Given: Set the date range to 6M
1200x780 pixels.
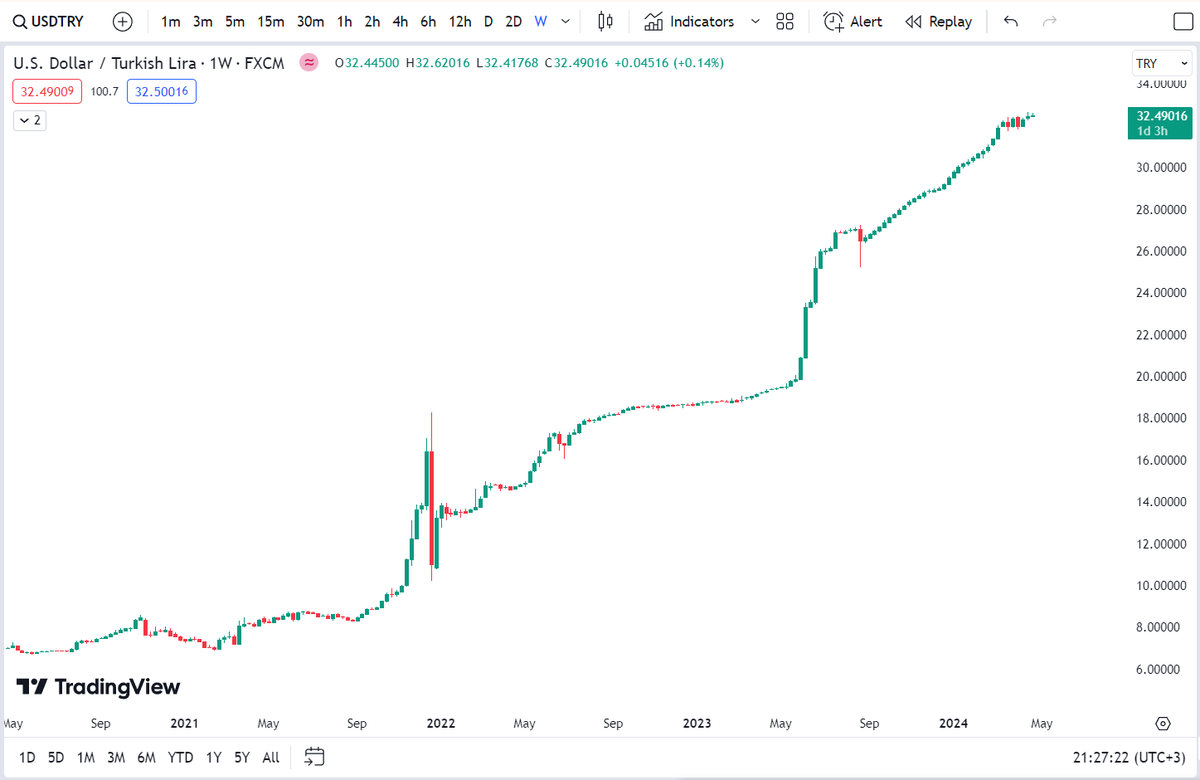Looking at the screenshot, I should (x=146, y=757).
